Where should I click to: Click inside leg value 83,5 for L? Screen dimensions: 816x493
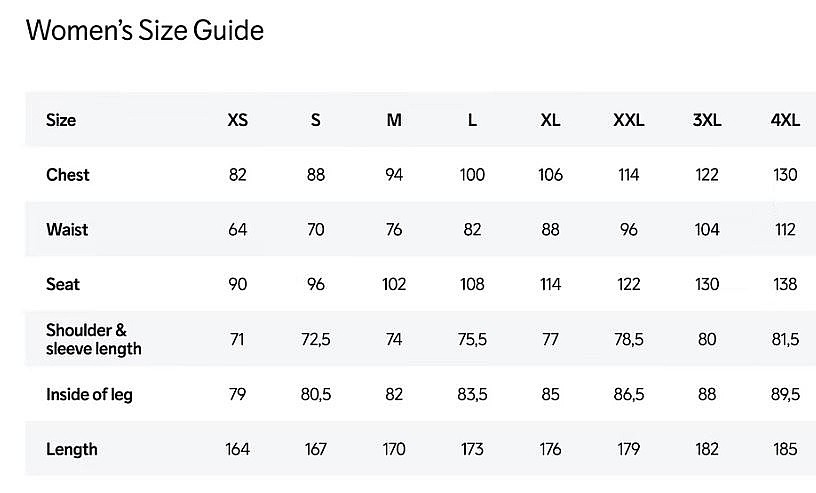[x=472, y=395]
